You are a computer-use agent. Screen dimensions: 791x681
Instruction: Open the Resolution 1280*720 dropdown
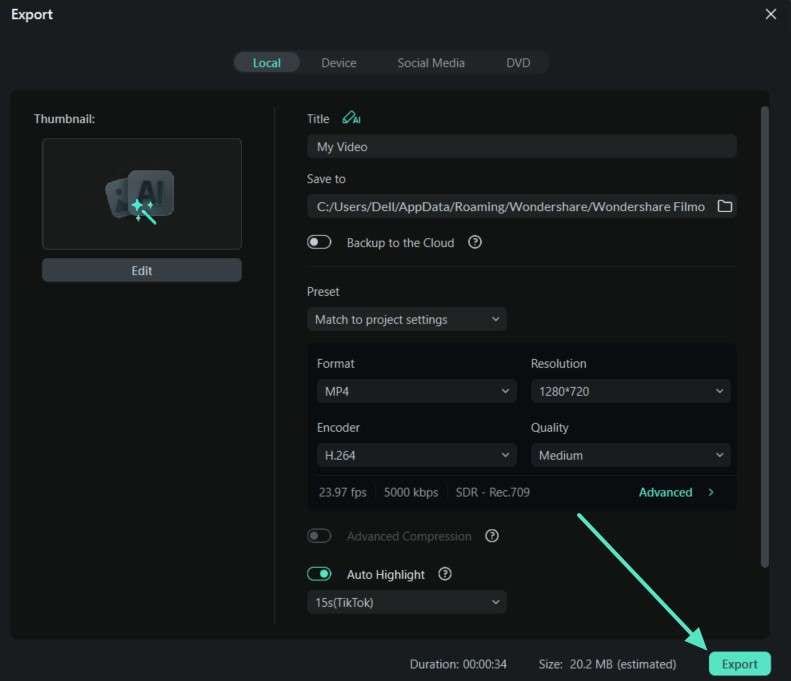coord(630,391)
